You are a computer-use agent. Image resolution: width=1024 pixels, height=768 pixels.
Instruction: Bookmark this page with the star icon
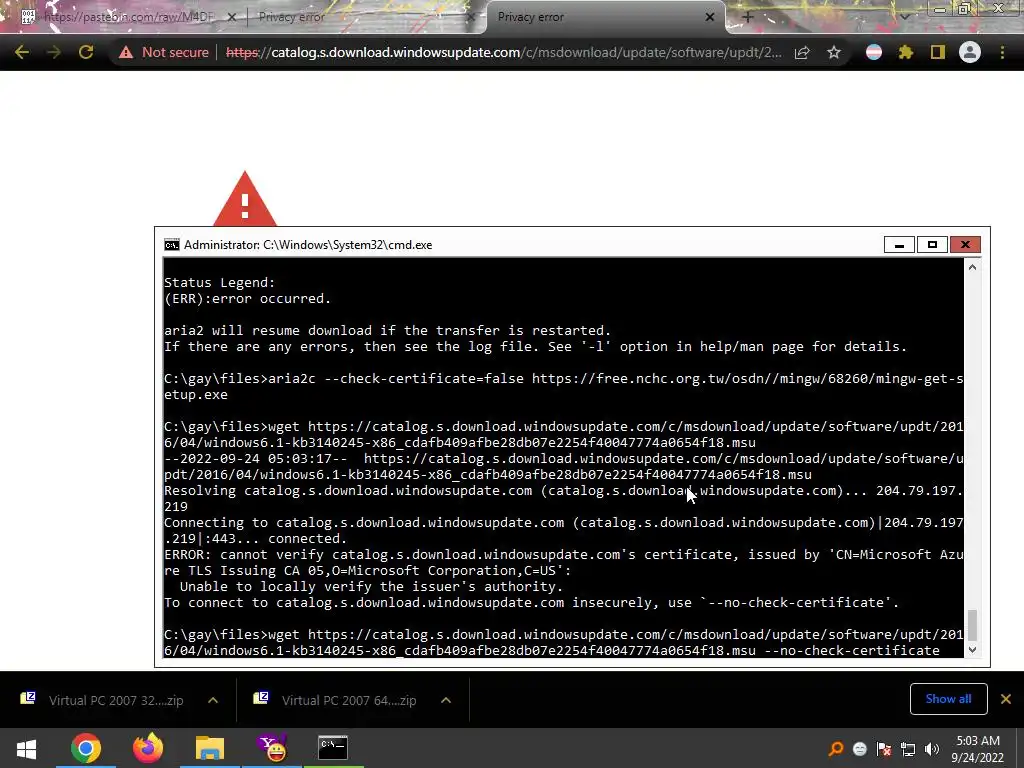coord(834,52)
